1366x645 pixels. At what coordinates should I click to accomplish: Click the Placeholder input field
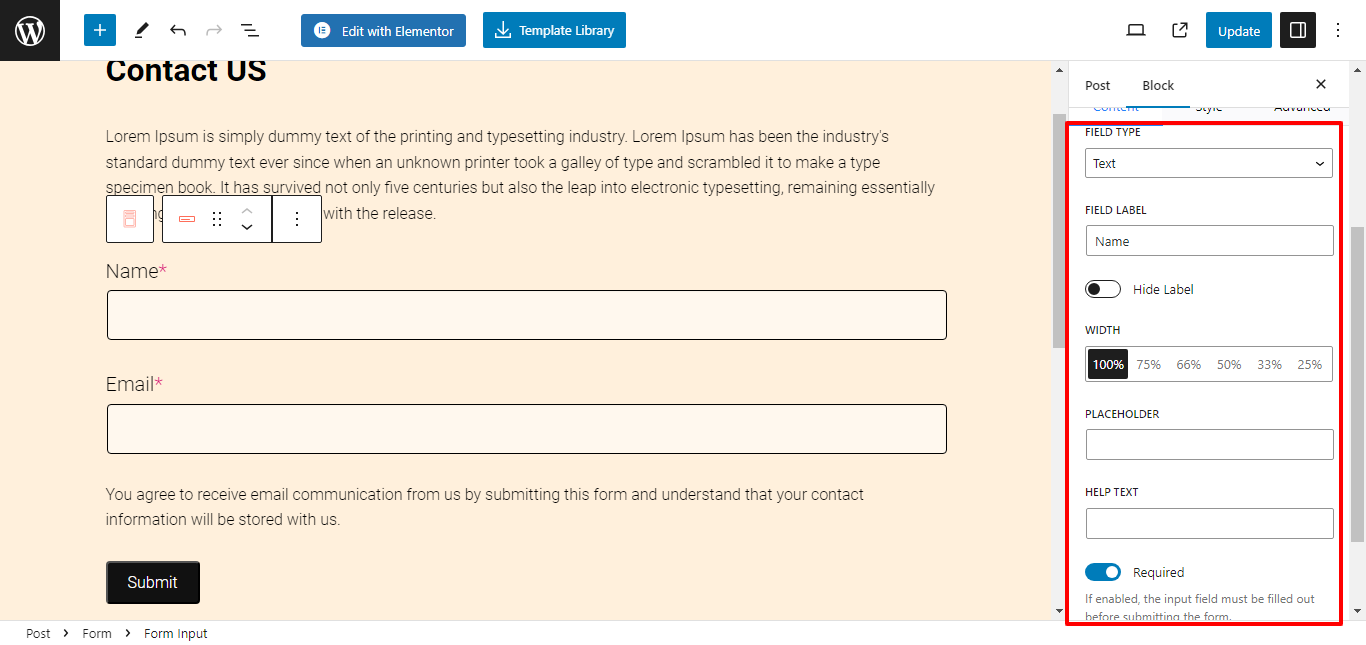[x=1209, y=444]
